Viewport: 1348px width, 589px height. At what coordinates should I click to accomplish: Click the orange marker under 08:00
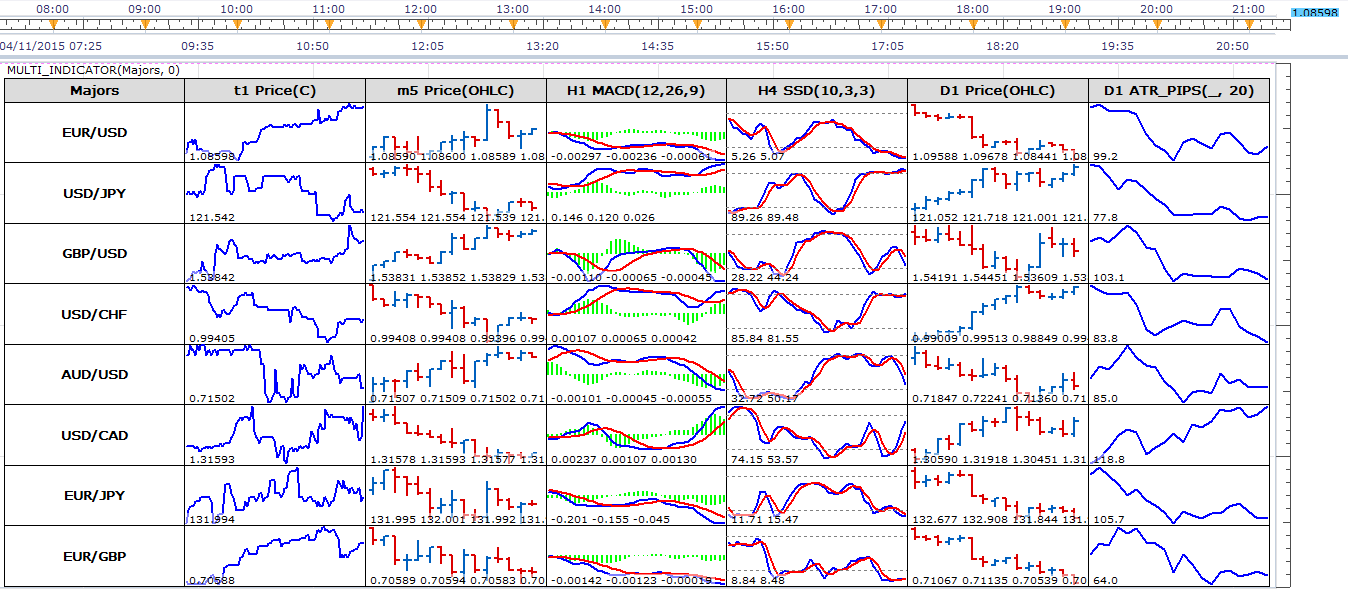pyautogui.click(x=52, y=23)
